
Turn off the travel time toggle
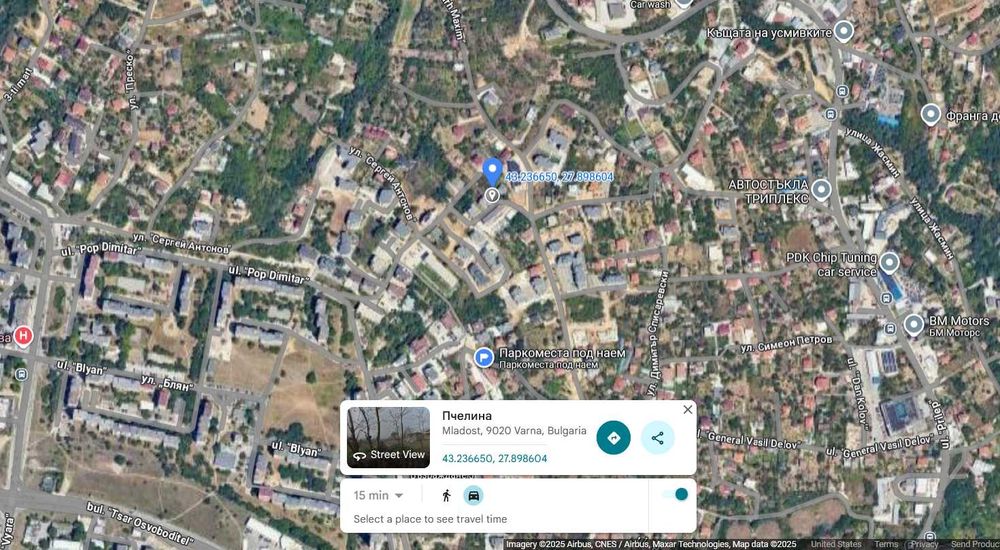pyautogui.click(x=675, y=494)
